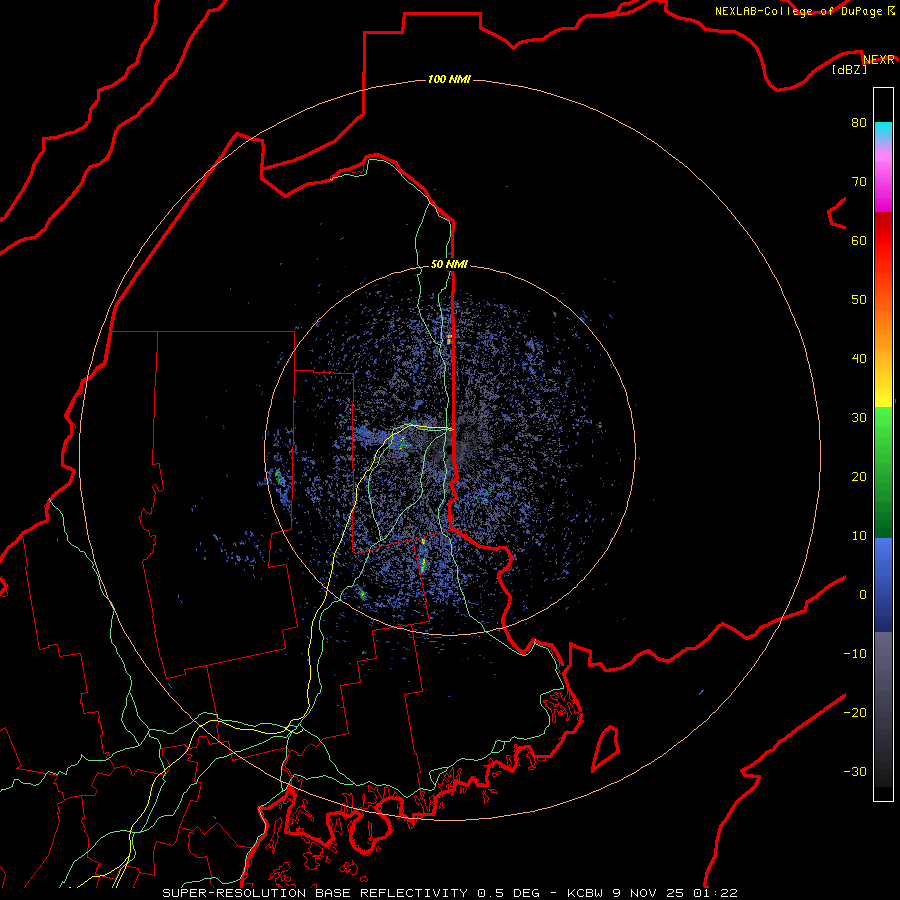The image size is (900, 900).
Task: Click the 80 value on dBZ scale
Action: pyautogui.click(x=859, y=123)
